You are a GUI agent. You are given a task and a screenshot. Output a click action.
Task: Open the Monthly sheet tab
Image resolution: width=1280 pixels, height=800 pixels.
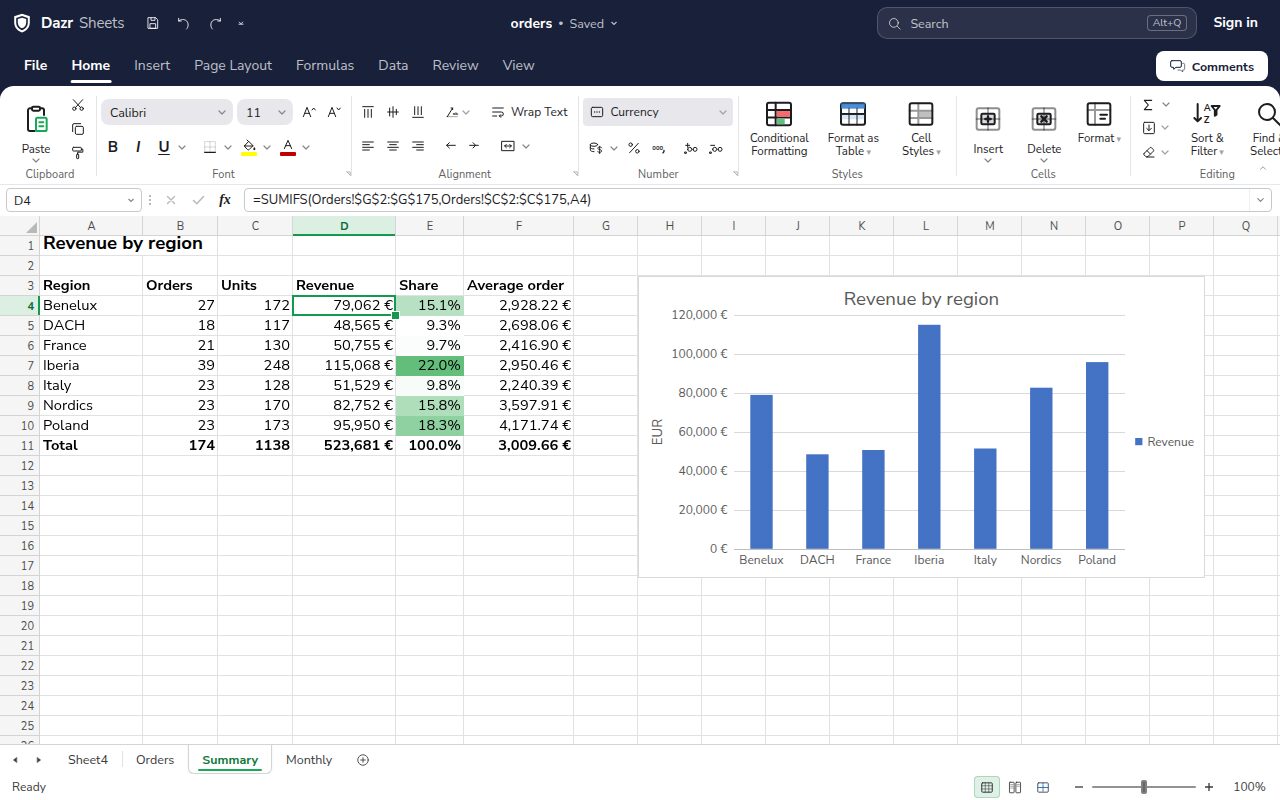(x=309, y=760)
